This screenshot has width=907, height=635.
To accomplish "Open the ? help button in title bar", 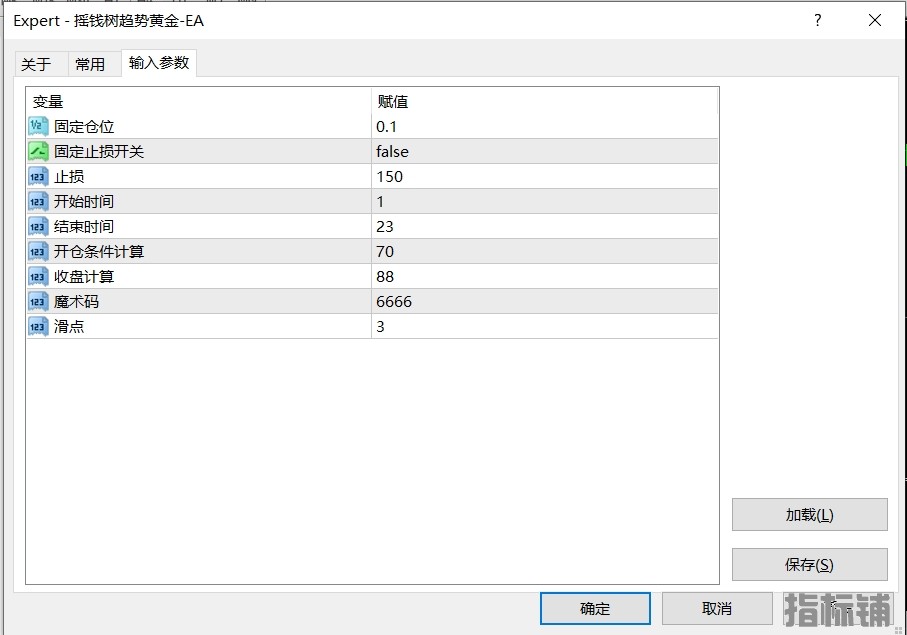I will pyautogui.click(x=817, y=20).
